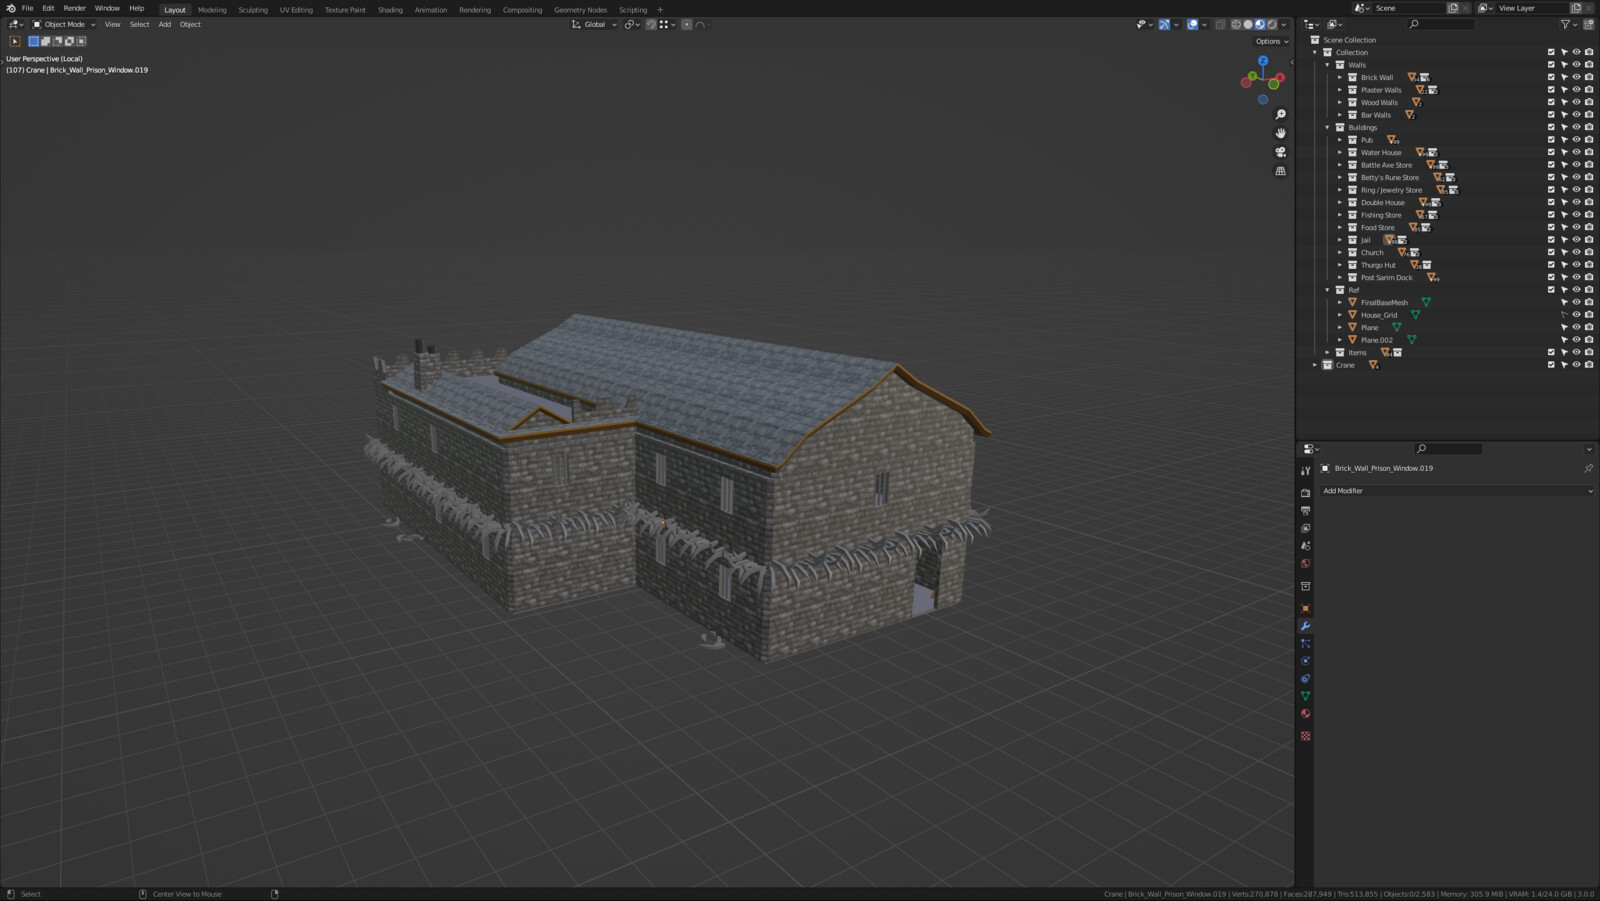The image size is (1600, 901).
Task: Open the Global transform orientation dropdown
Action: click(594, 25)
